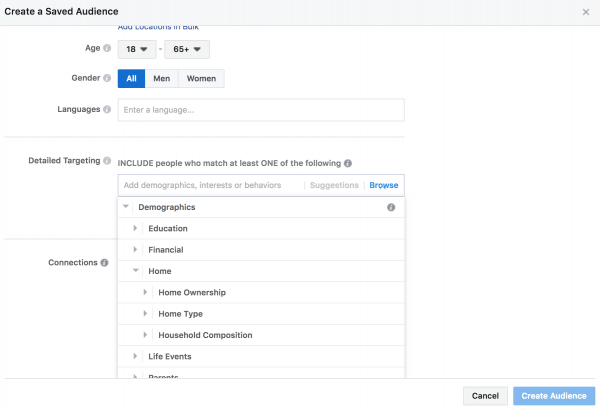Screen dimensions: 600x411
Task: Select the Home Type row label
Action: tap(181, 314)
